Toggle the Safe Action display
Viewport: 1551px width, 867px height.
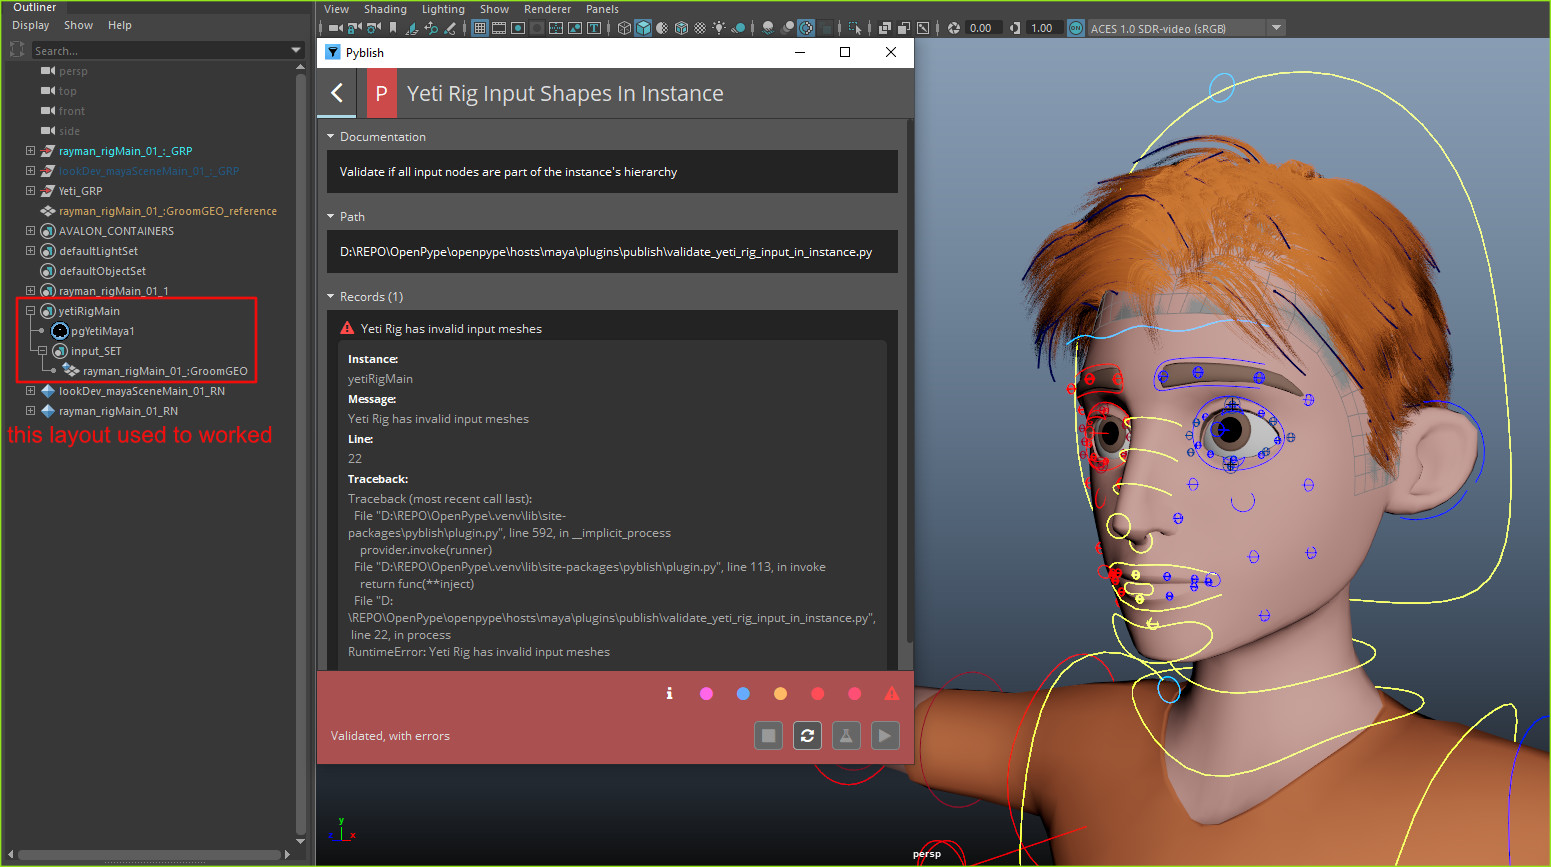point(575,28)
